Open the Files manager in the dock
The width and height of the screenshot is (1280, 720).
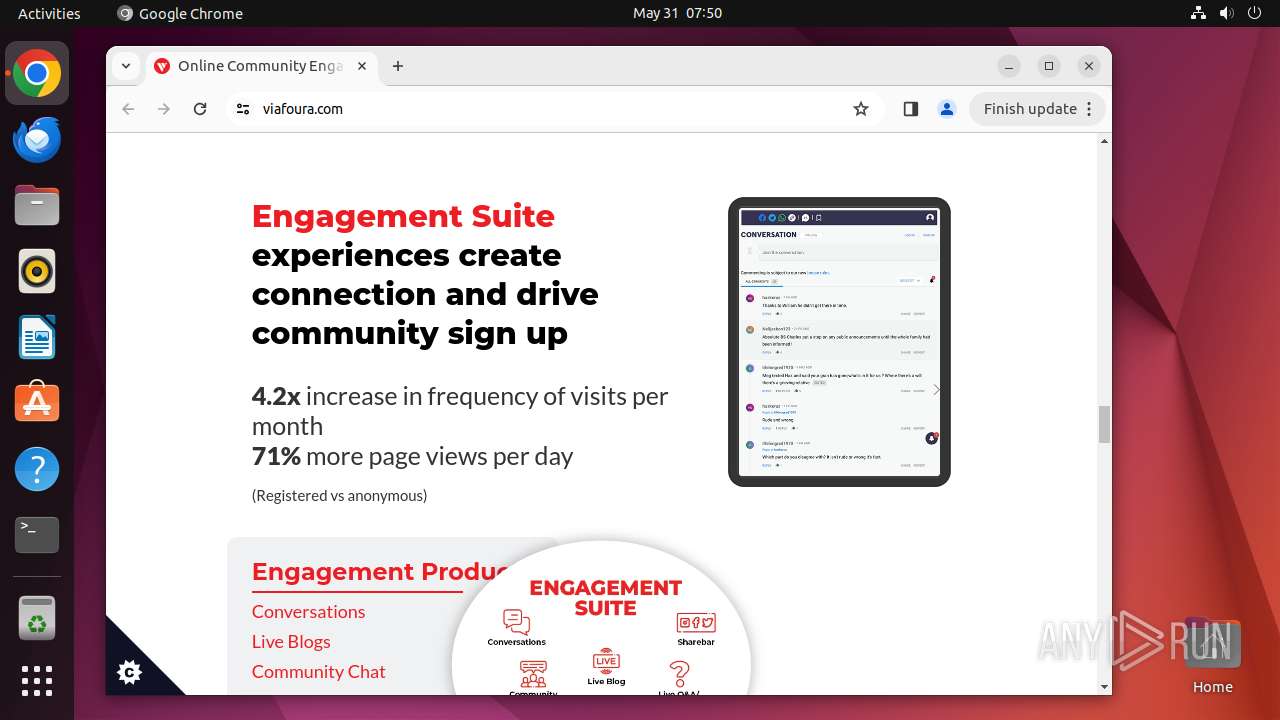pos(37,206)
